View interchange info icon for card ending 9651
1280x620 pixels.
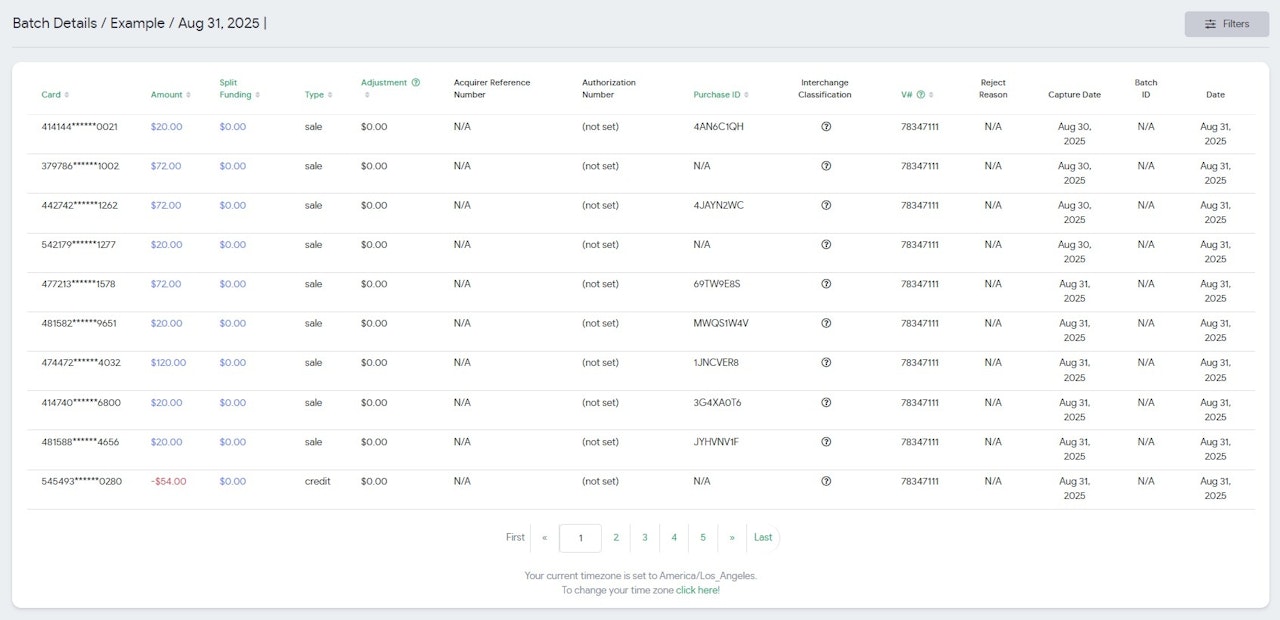pyautogui.click(x=826, y=323)
